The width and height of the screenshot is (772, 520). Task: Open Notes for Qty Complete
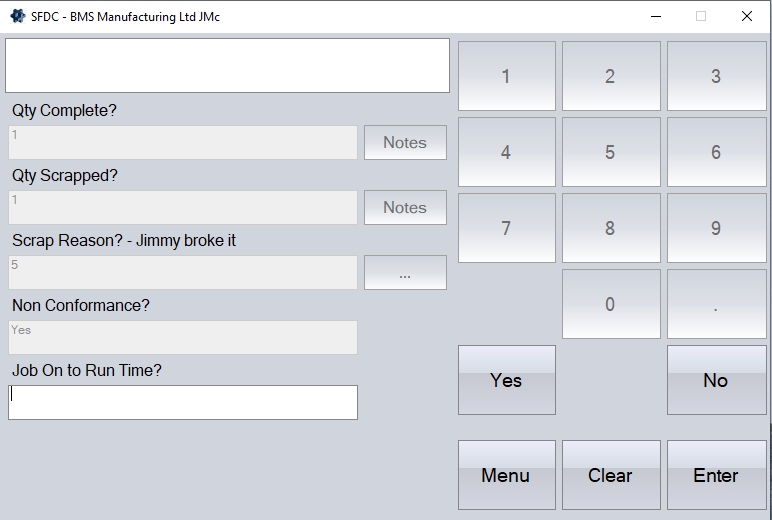click(405, 143)
